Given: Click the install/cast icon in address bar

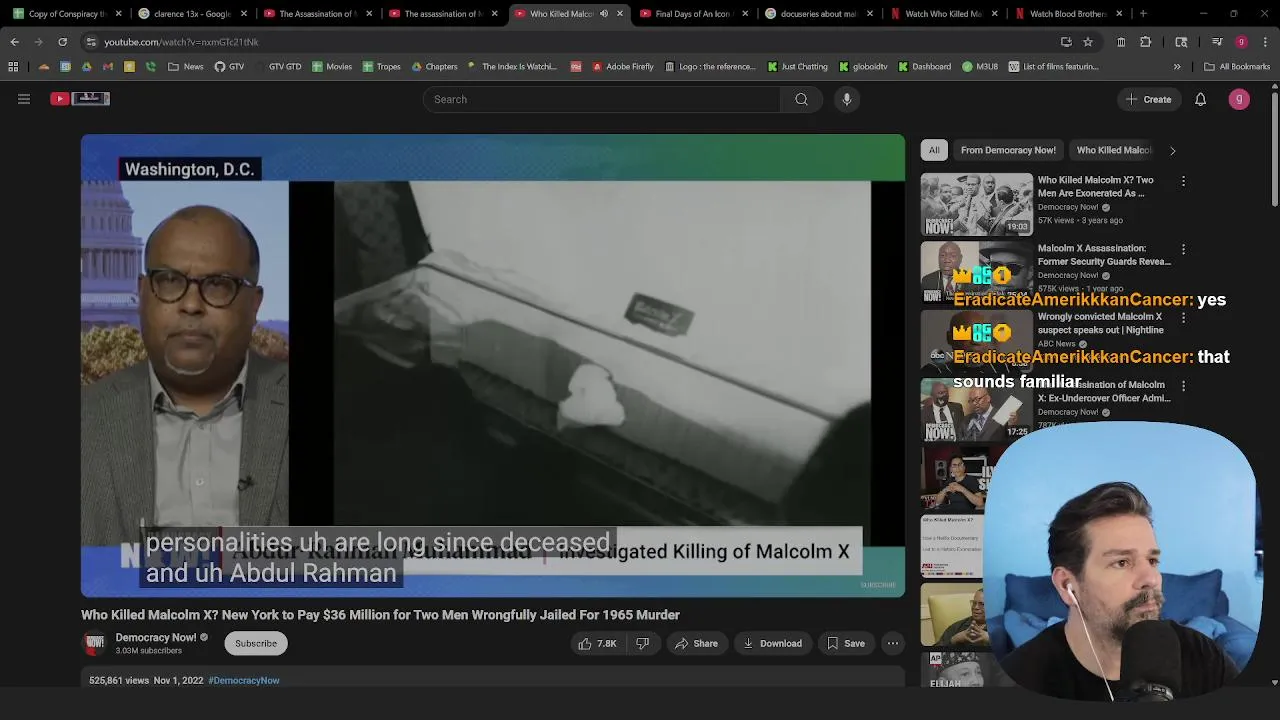Looking at the screenshot, I should point(1066,42).
